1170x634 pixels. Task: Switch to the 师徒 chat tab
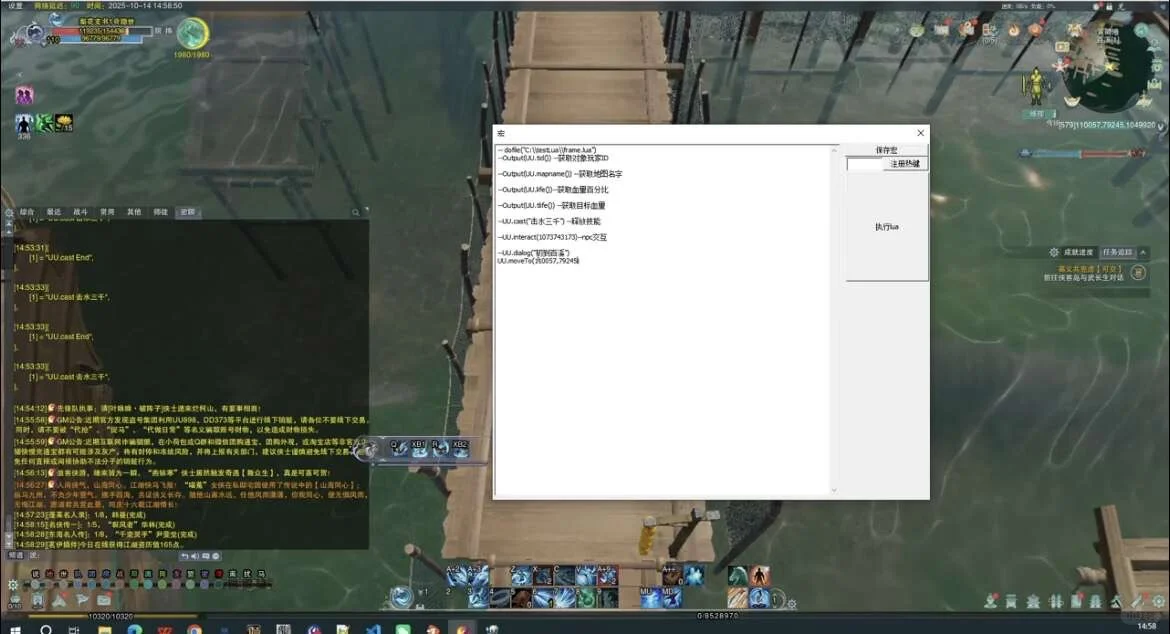click(x=160, y=212)
